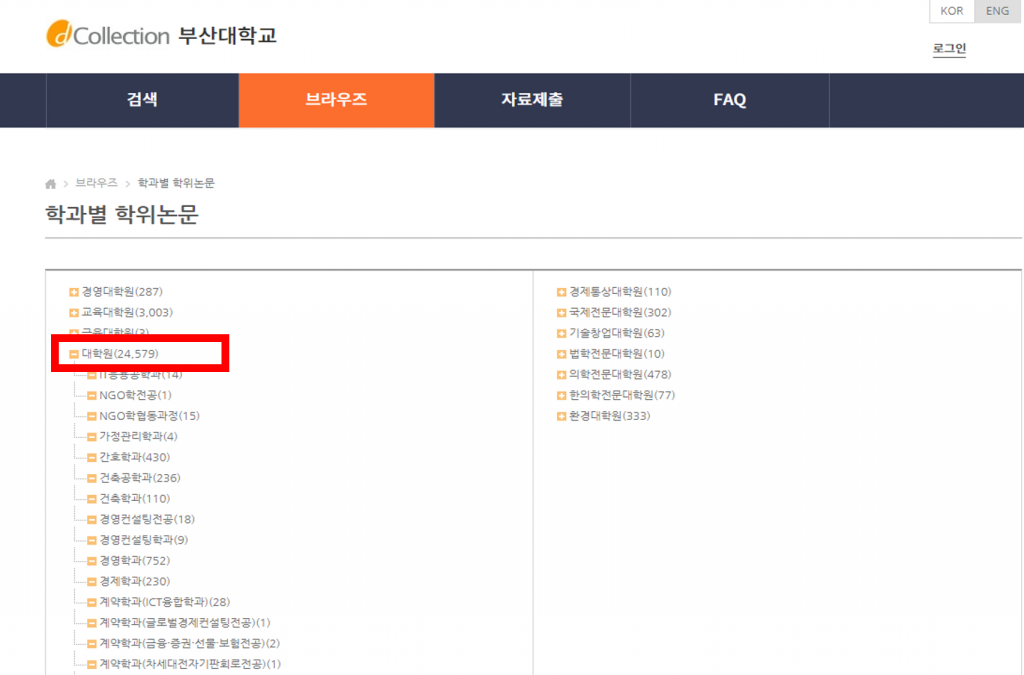The height and width of the screenshot is (675, 1024).
Task: Switch language to KOR
Action: click(x=951, y=11)
